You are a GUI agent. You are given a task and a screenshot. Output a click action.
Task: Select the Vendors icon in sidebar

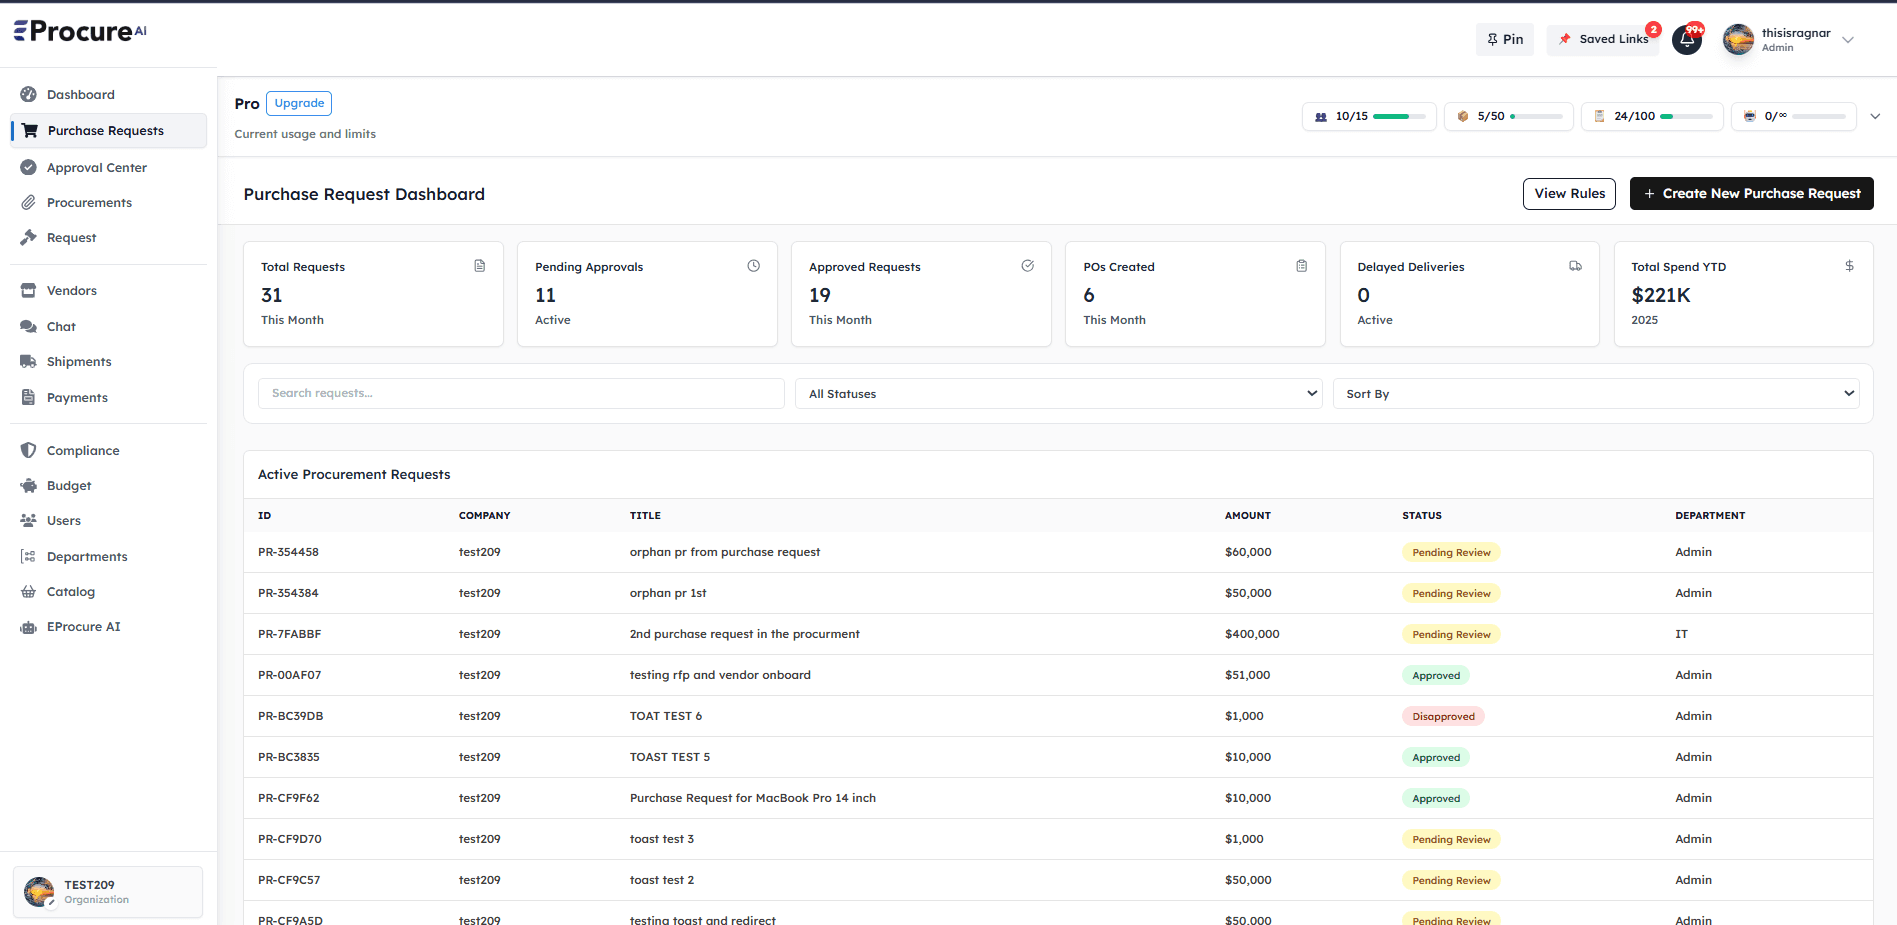pos(29,290)
